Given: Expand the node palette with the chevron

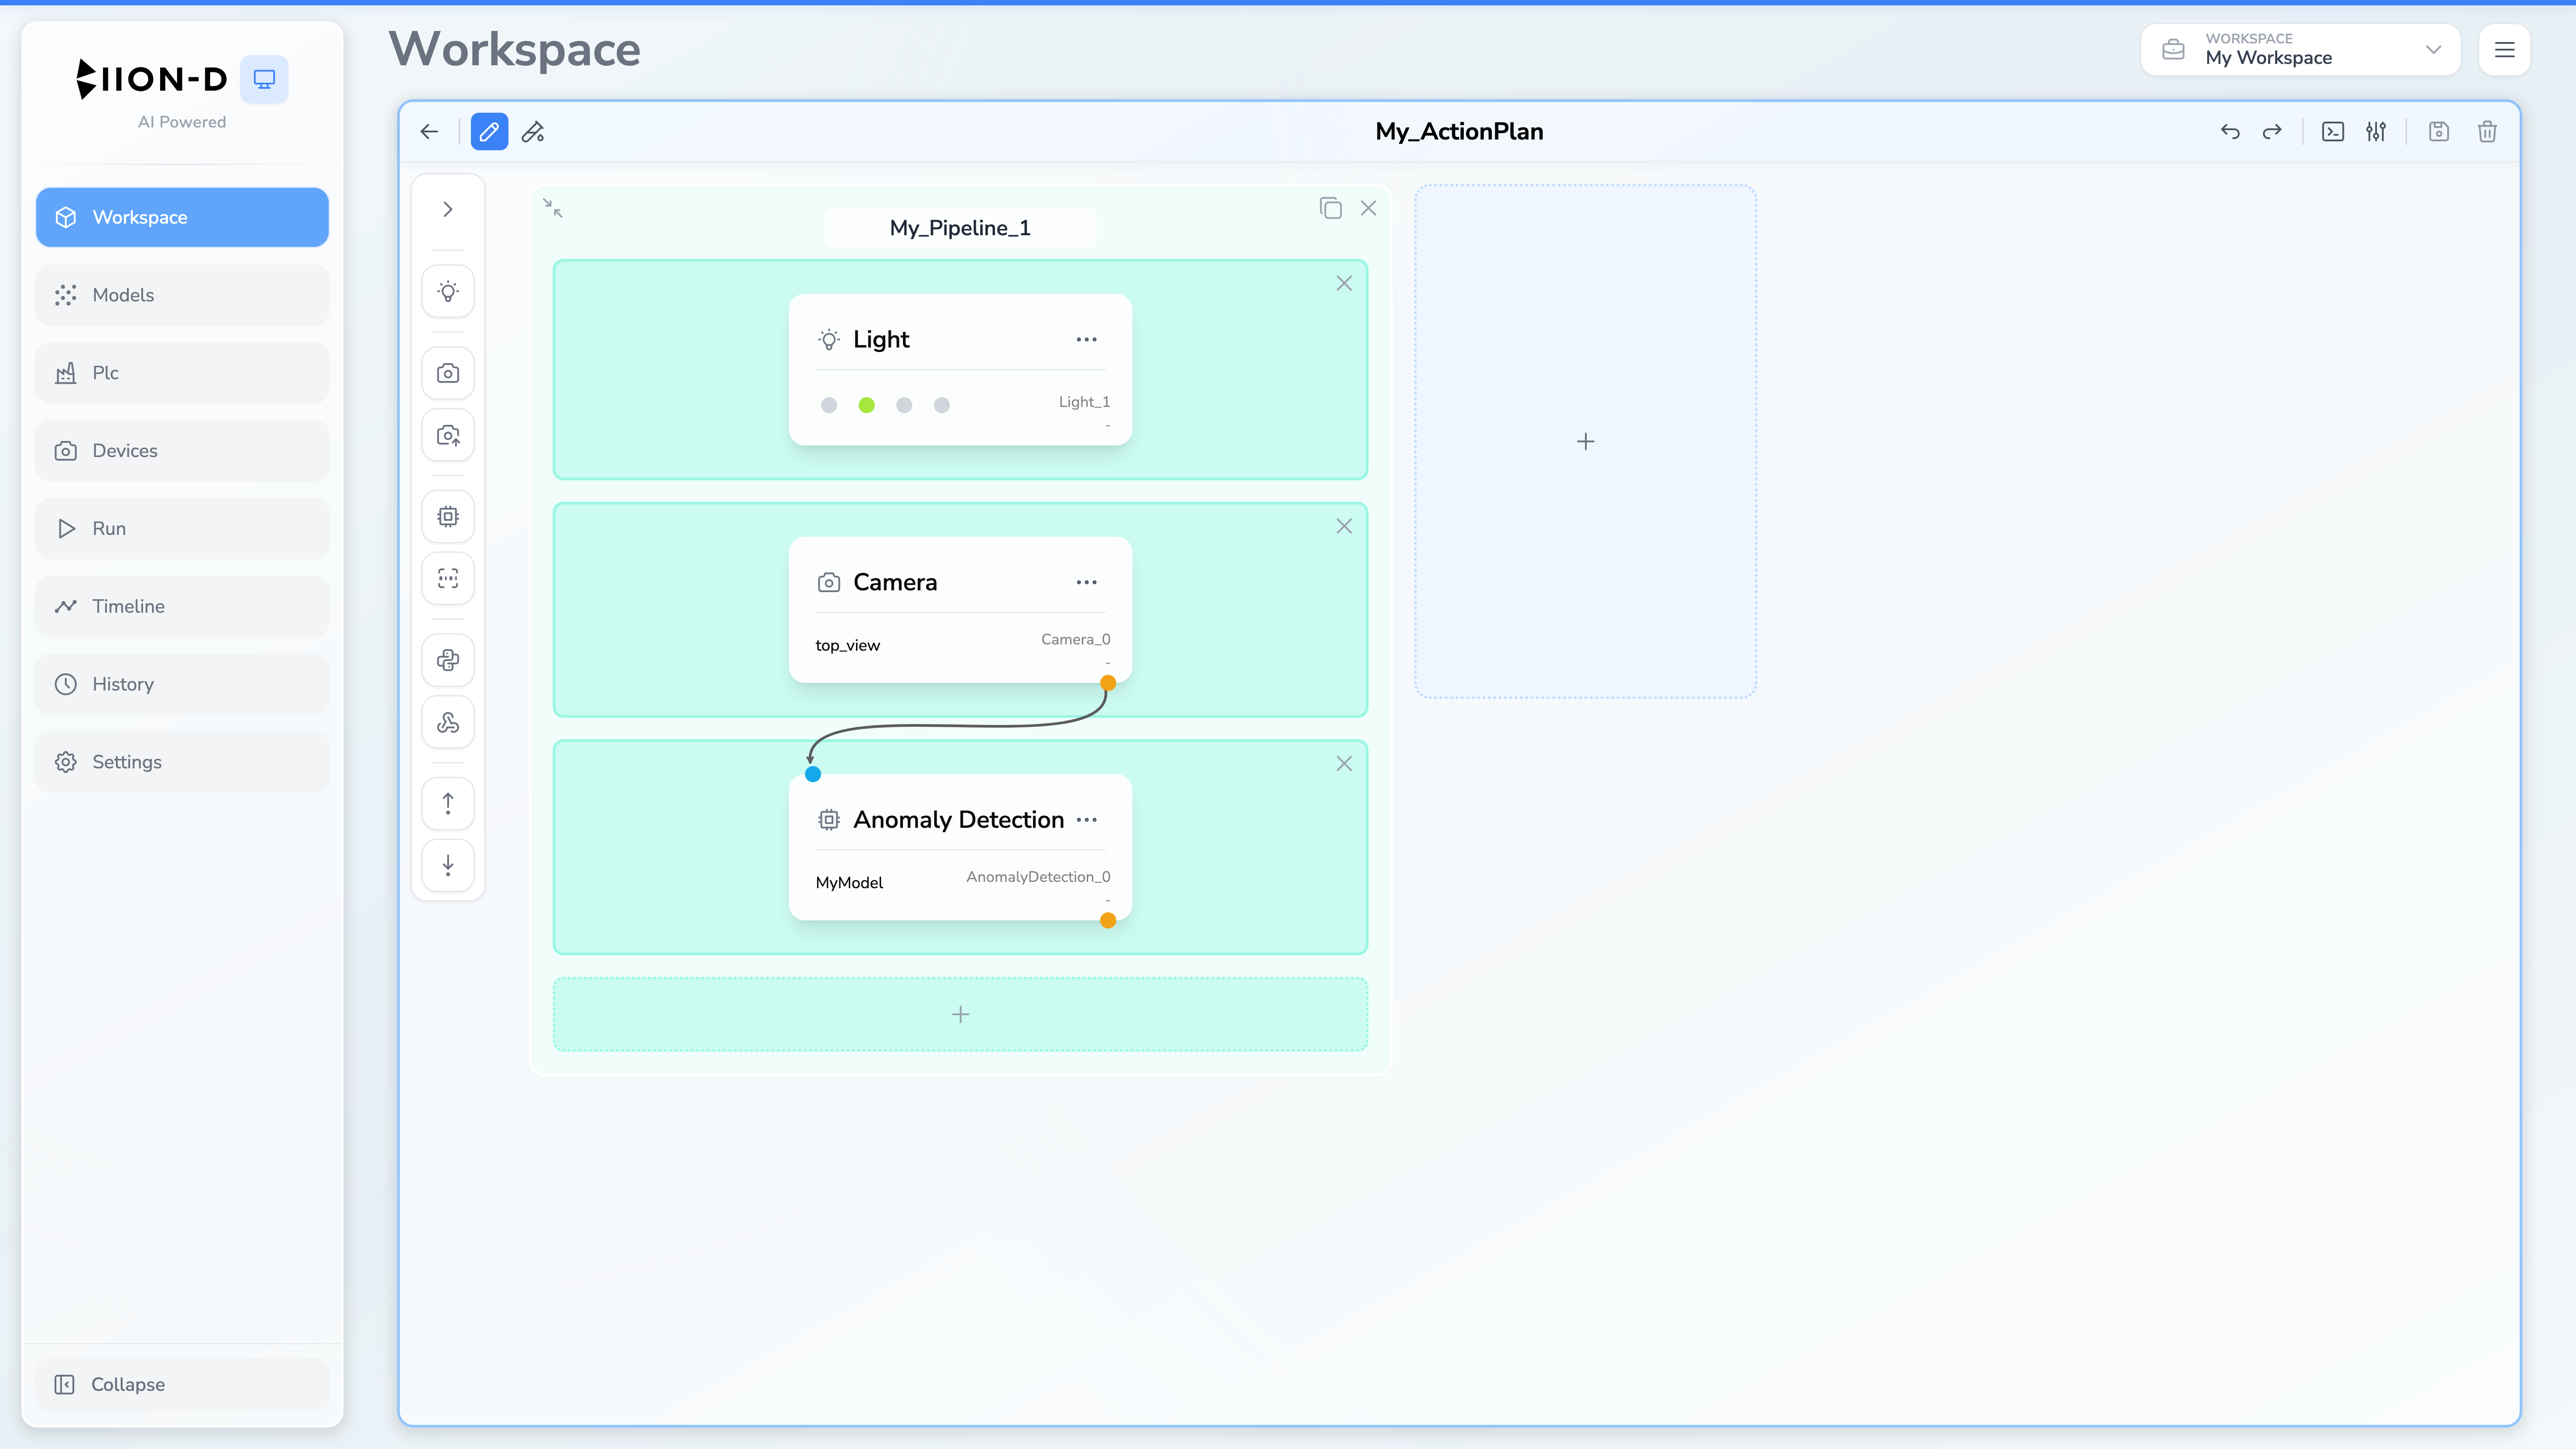Looking at the screenshot, I should point(448,209).
